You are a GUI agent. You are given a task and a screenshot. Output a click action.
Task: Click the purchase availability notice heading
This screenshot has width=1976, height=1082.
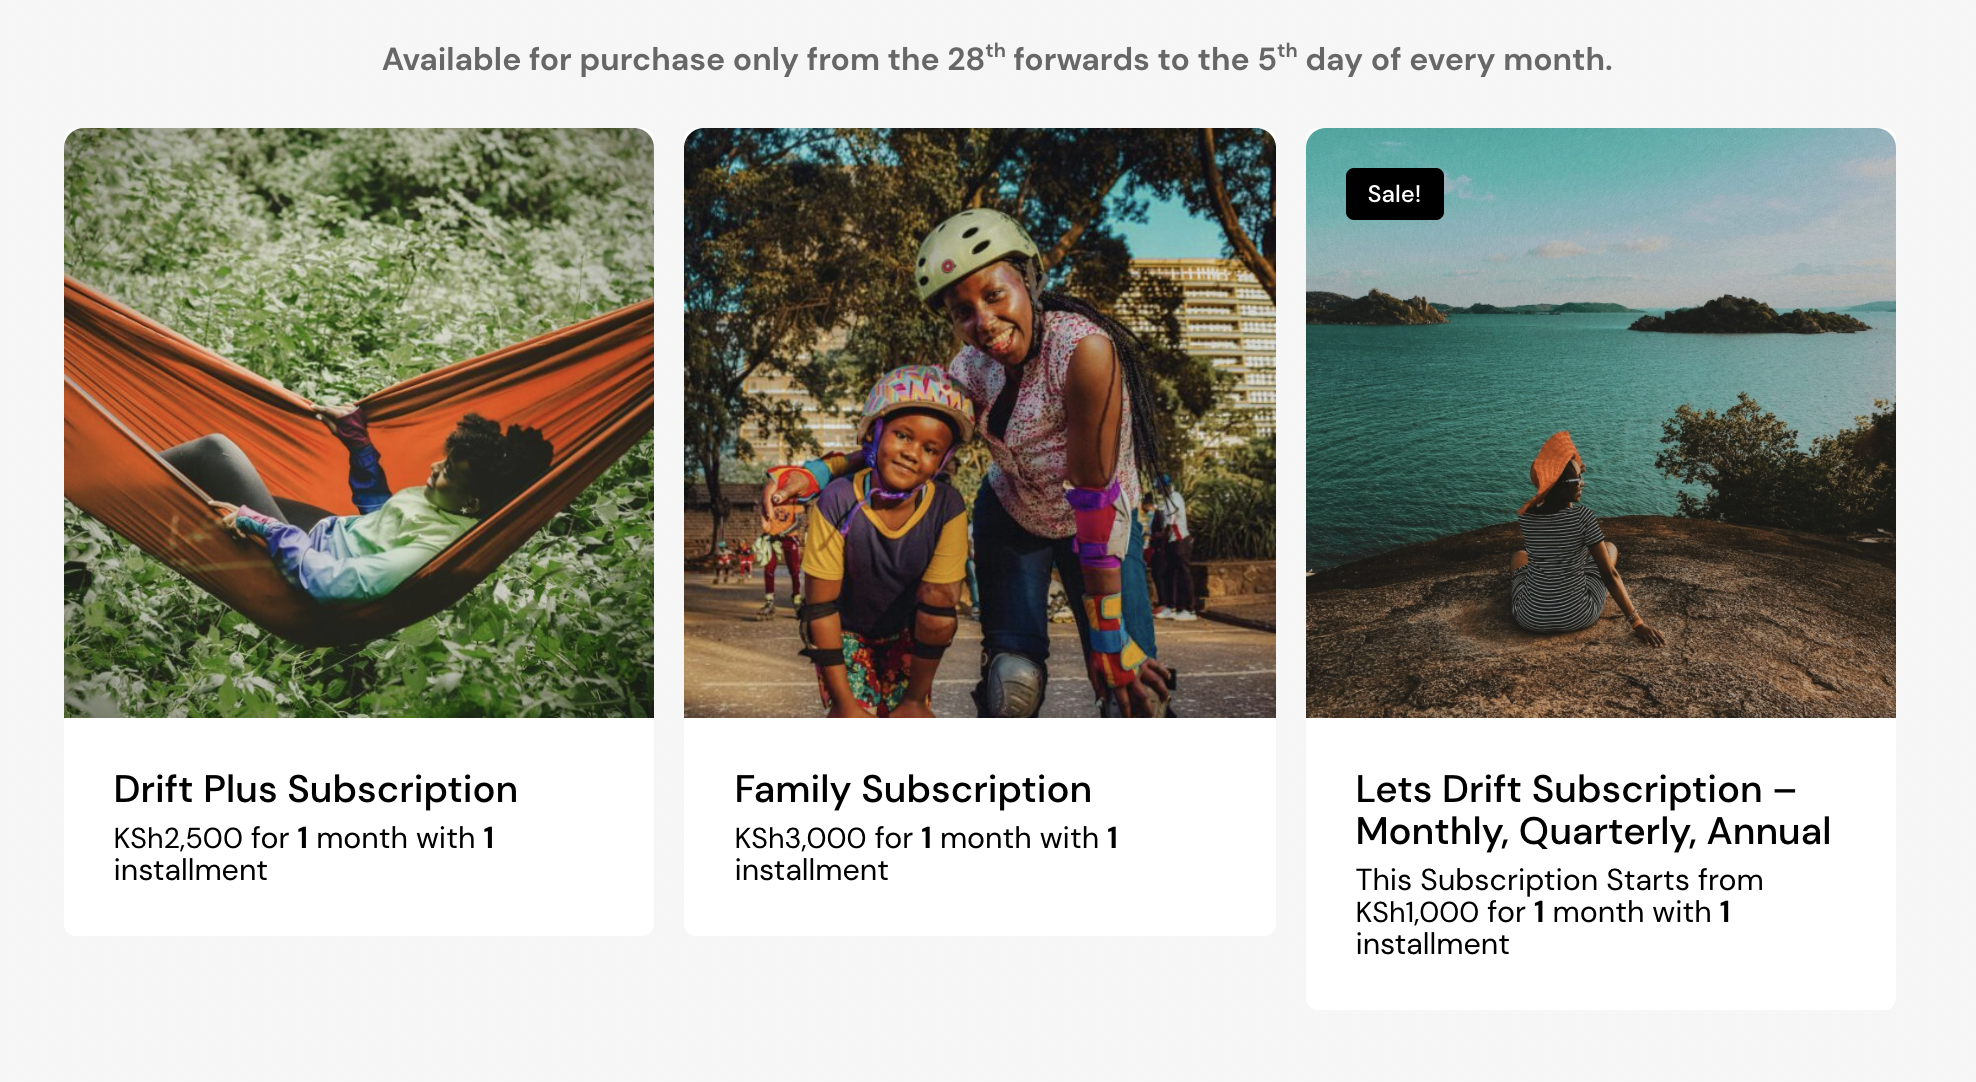coord(997,58)
